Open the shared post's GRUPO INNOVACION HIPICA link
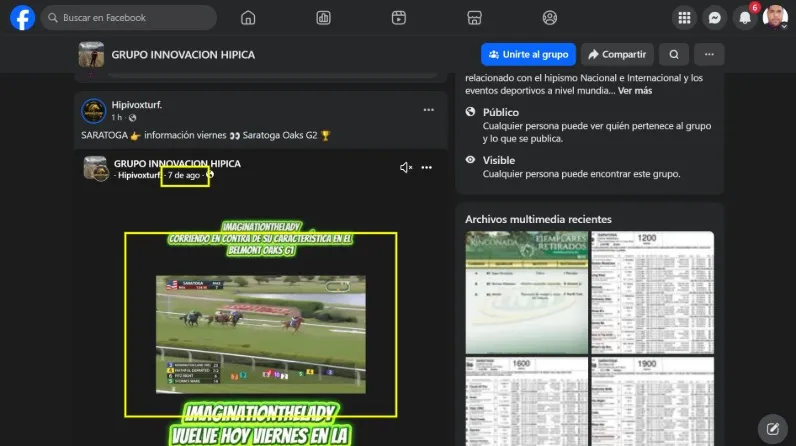796x446 pixels. [x=177, y=163]
